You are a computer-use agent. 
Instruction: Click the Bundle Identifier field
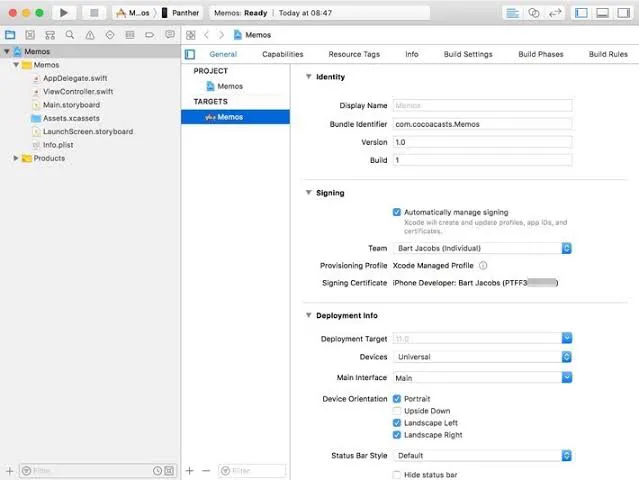(483, 124)
